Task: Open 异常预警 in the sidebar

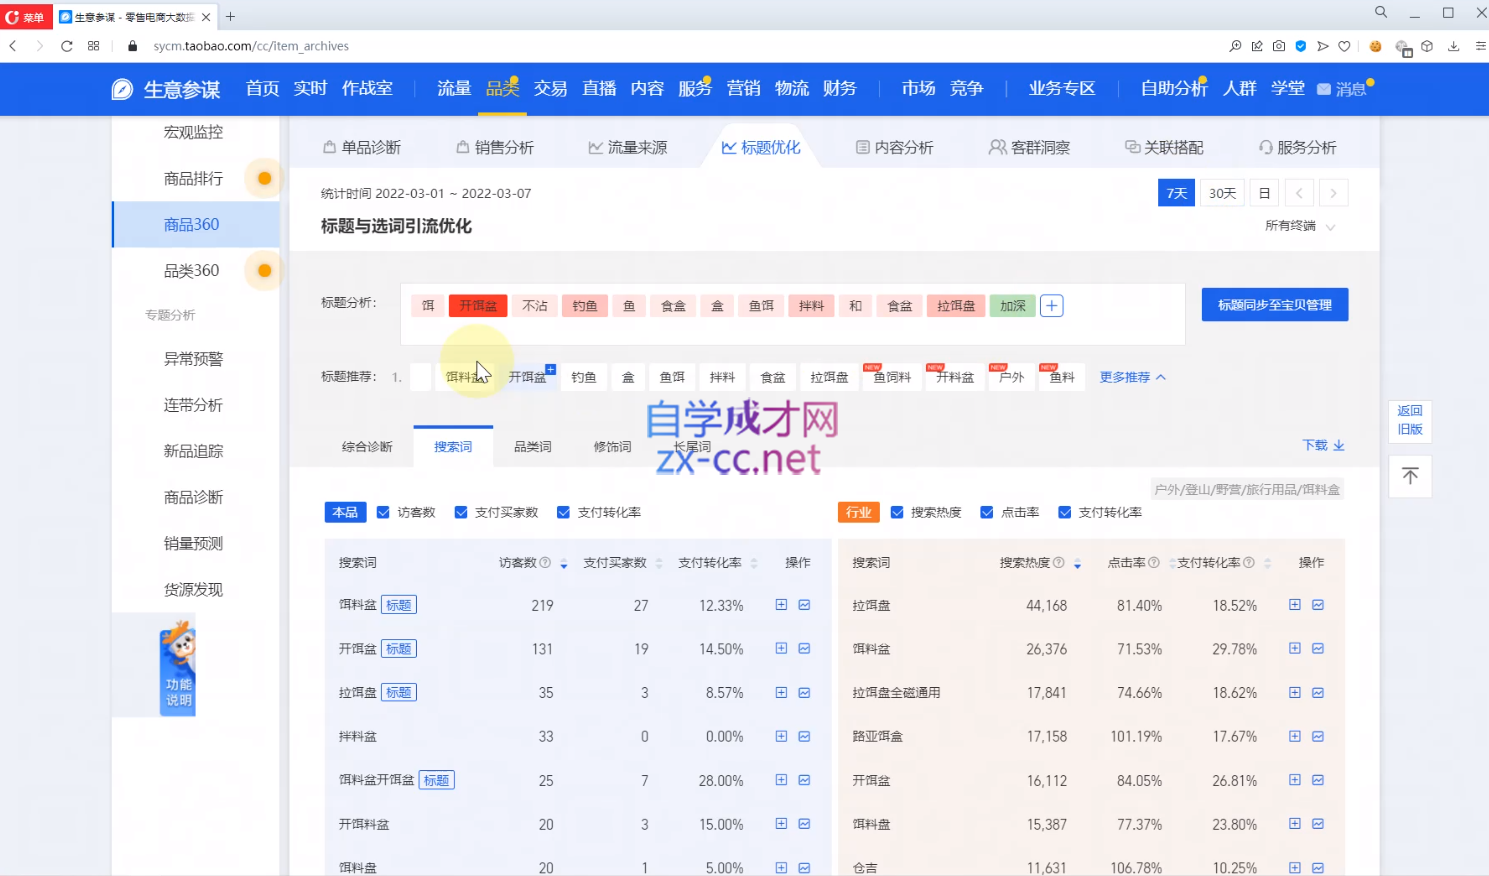Action: 193,359
